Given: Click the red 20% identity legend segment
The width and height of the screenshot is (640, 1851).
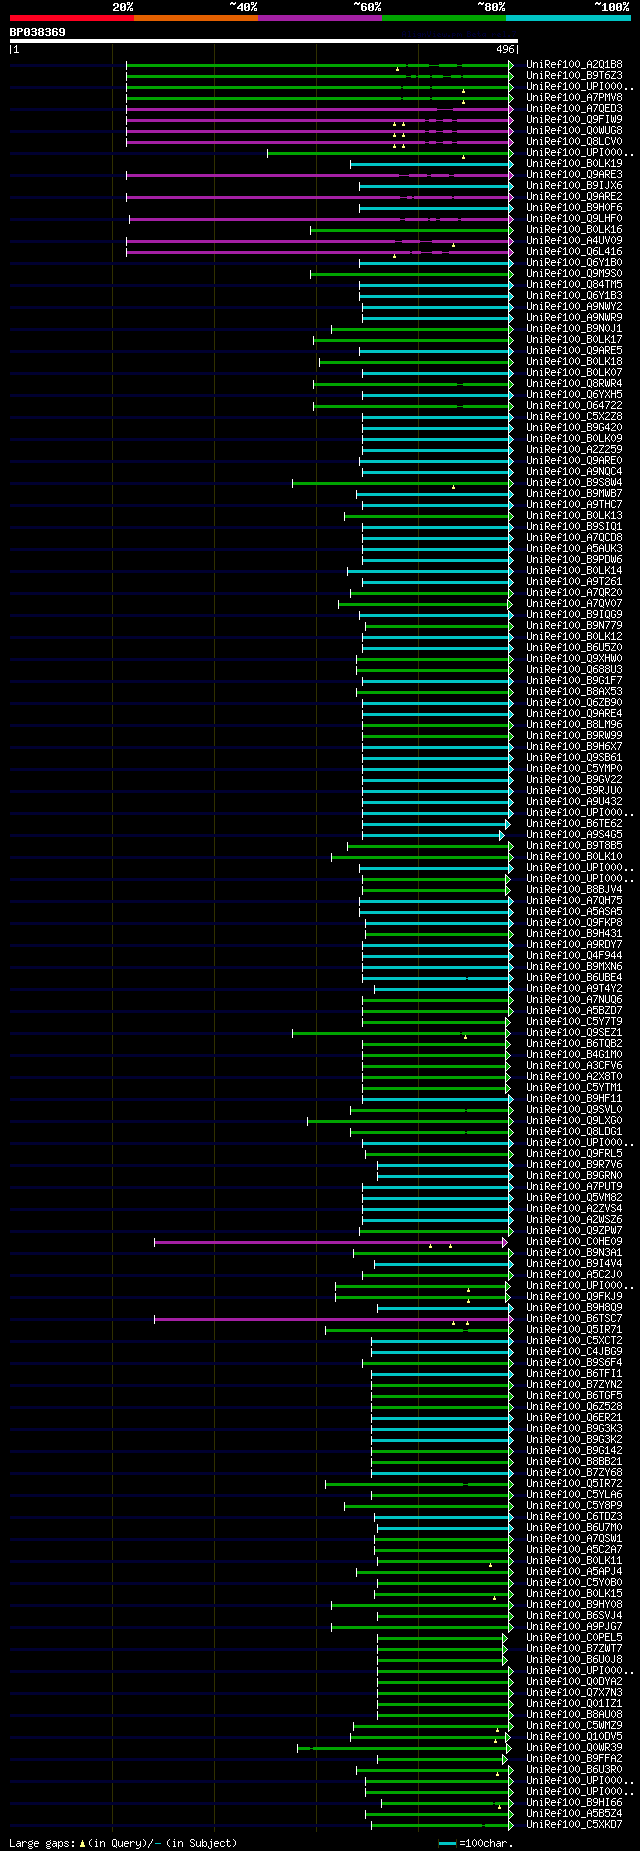Looking at the screenshot, I should click(72, 18).
